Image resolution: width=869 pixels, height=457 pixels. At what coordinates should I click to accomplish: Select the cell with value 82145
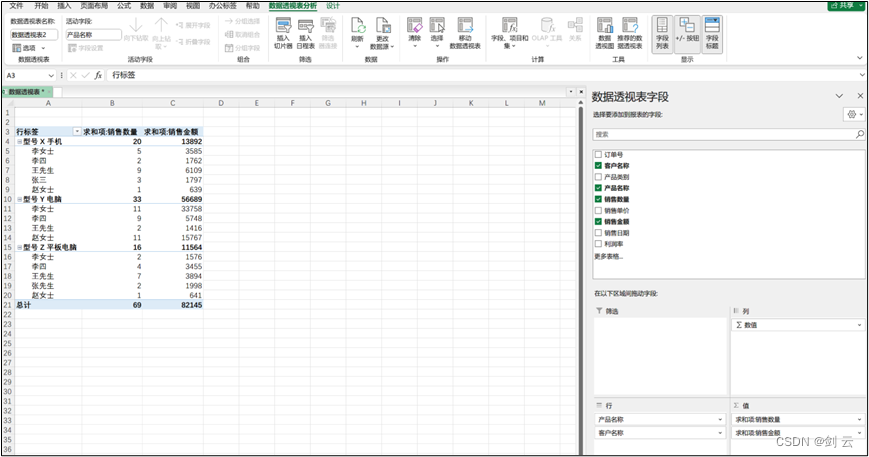[173, 305]
